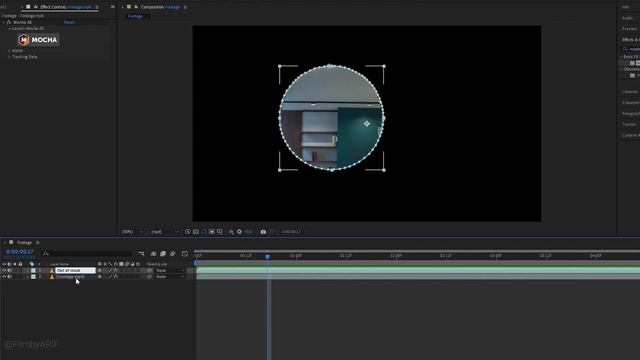640x360 pixels.
Task: Click the label column header tag icon
Action: (x=31, y=264)
